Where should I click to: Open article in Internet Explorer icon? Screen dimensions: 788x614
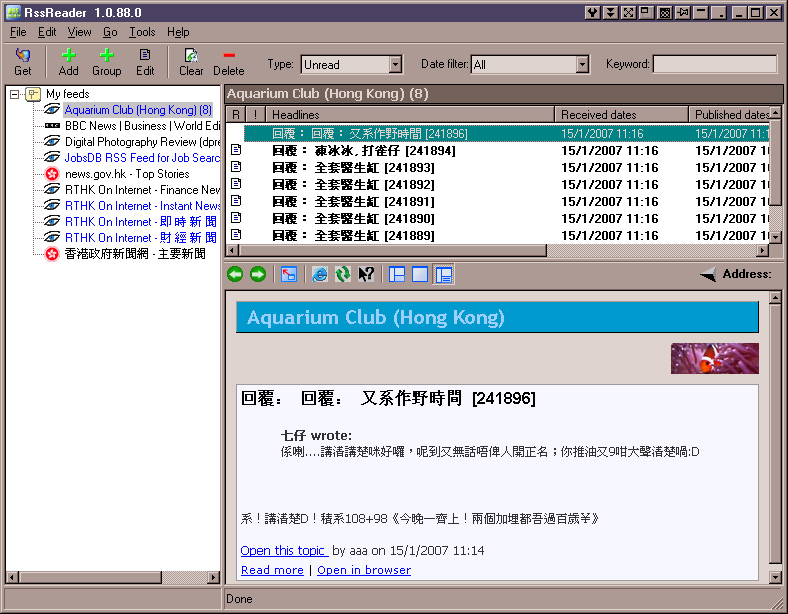[x=320, y=274]
